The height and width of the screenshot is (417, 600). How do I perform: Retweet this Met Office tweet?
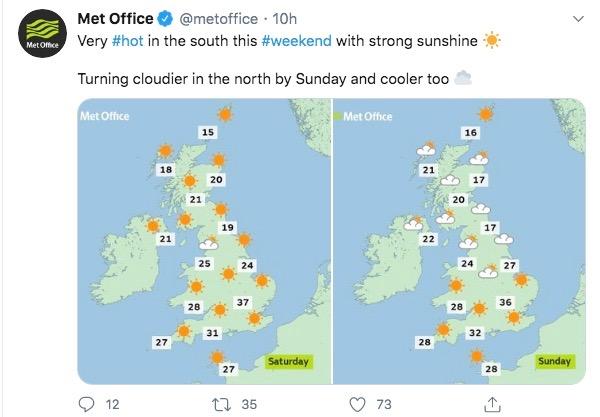tap(222, 404)
